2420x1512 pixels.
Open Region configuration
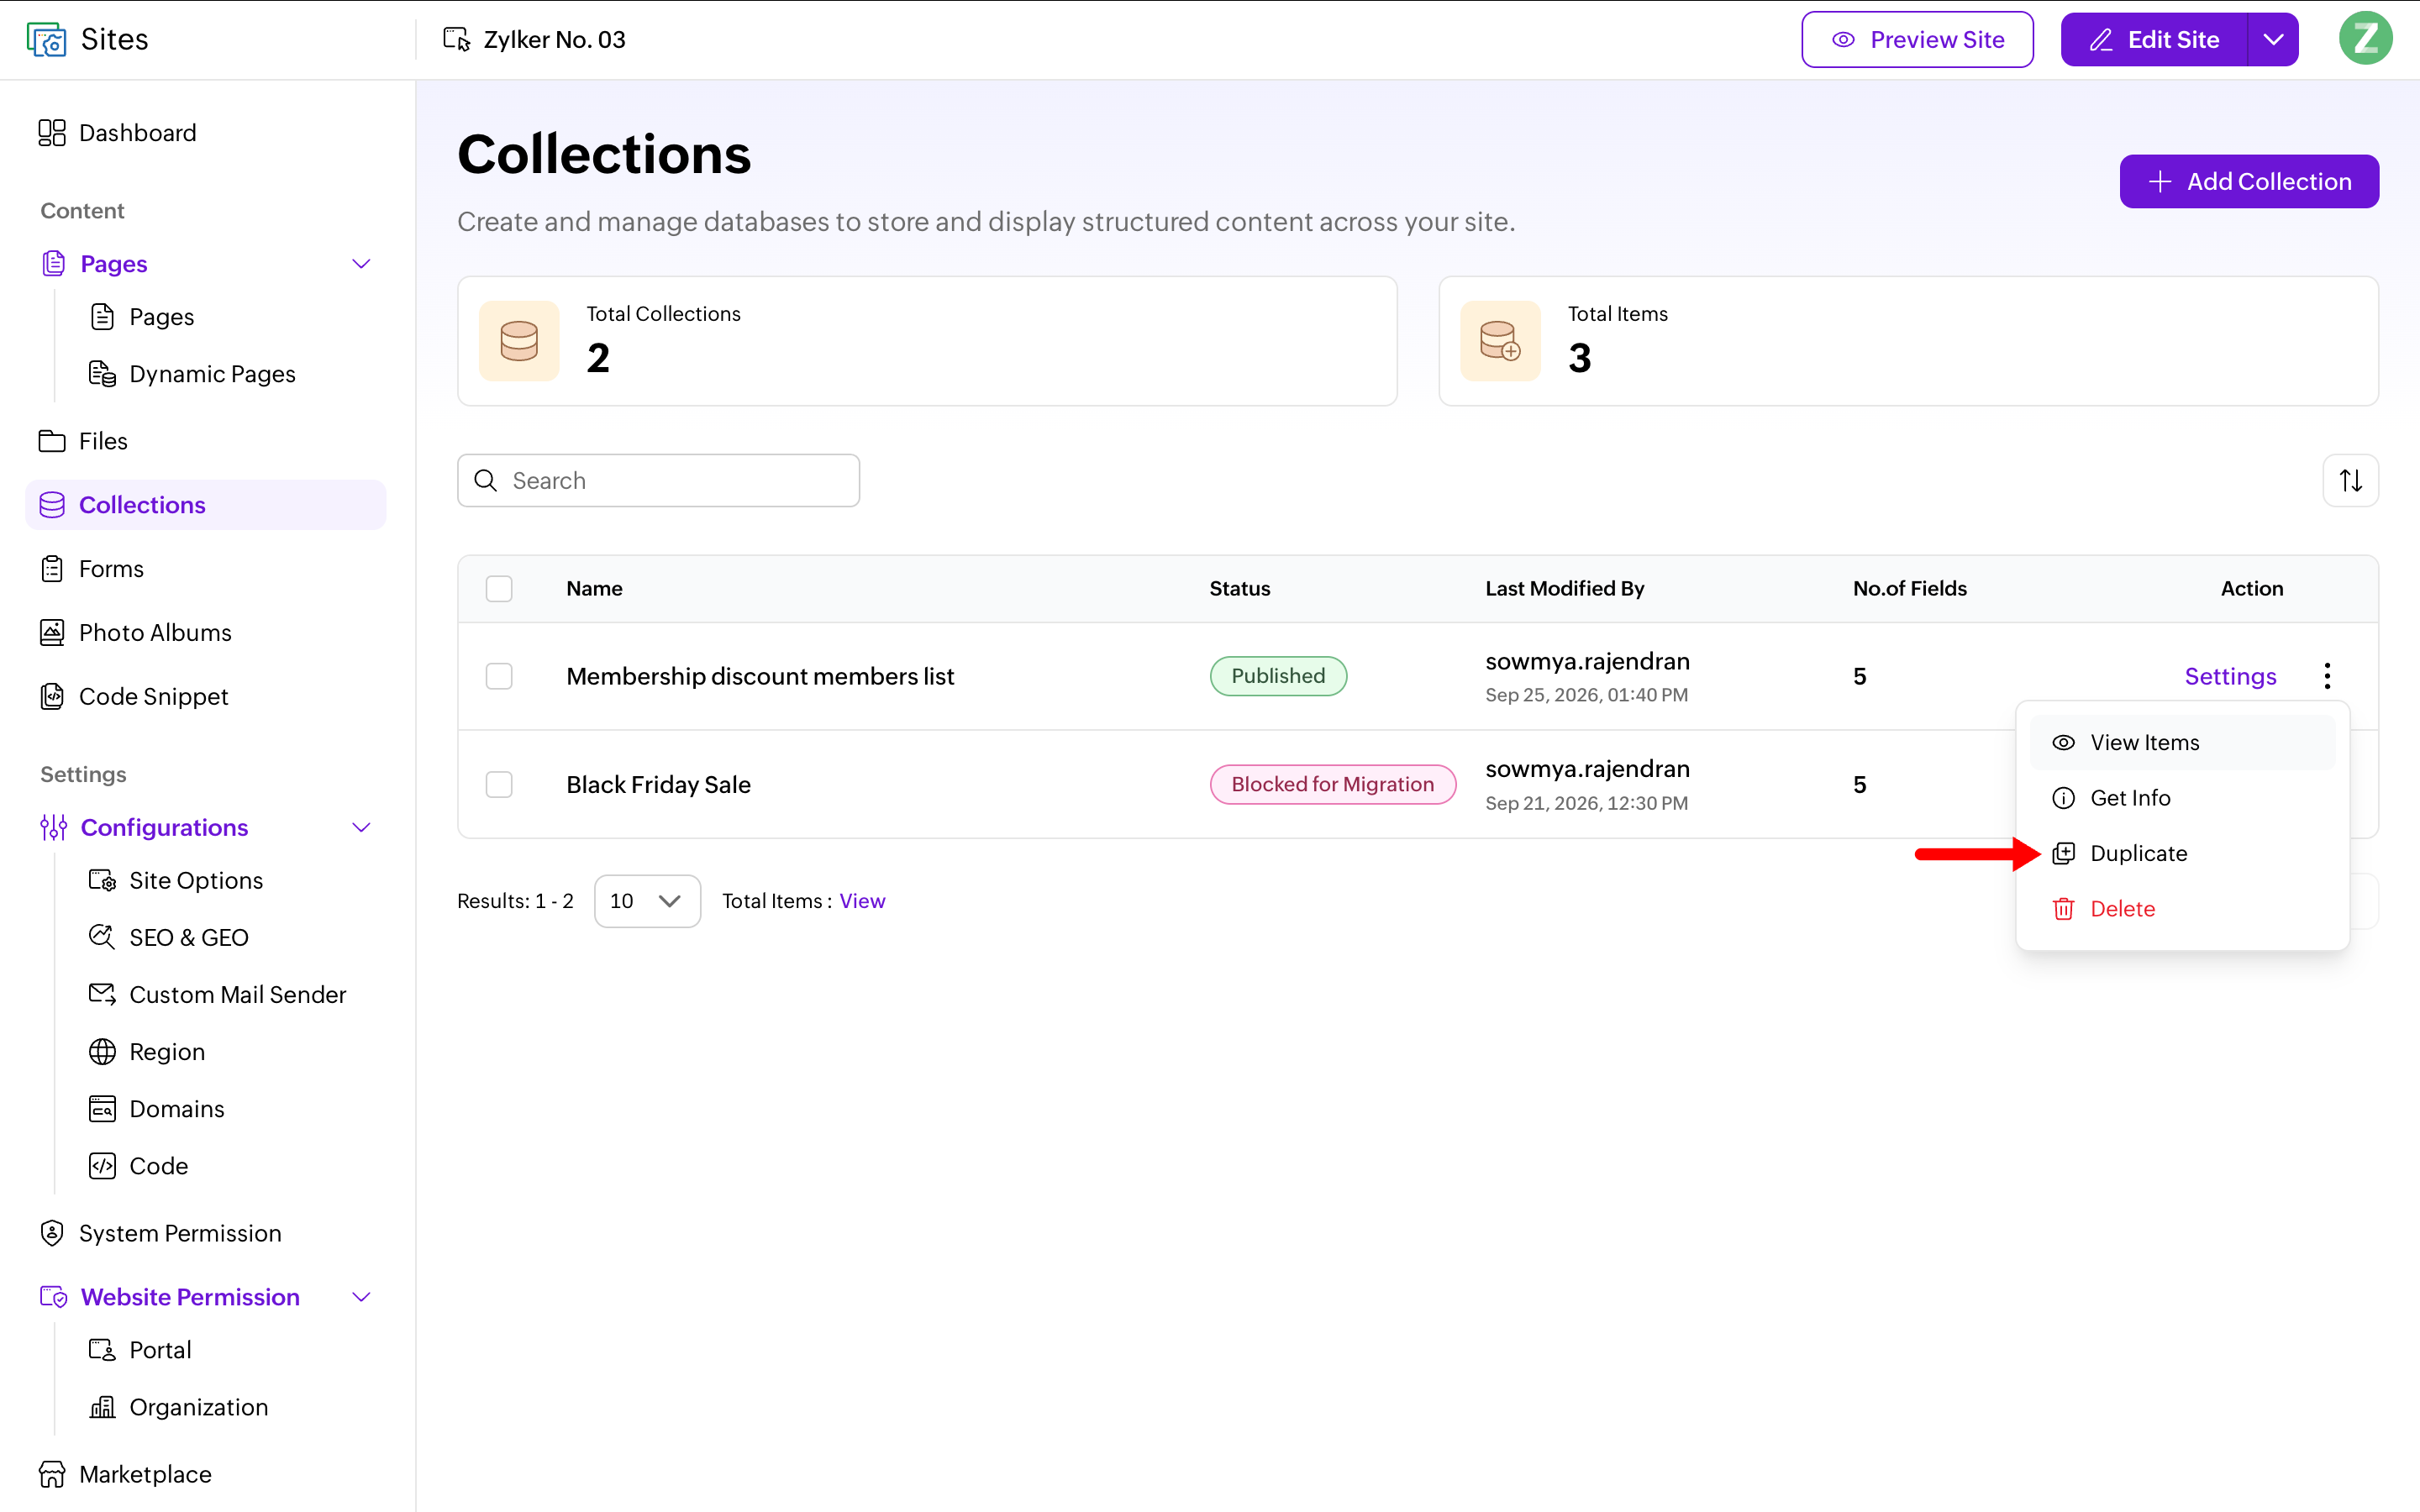coord(147,1052)
